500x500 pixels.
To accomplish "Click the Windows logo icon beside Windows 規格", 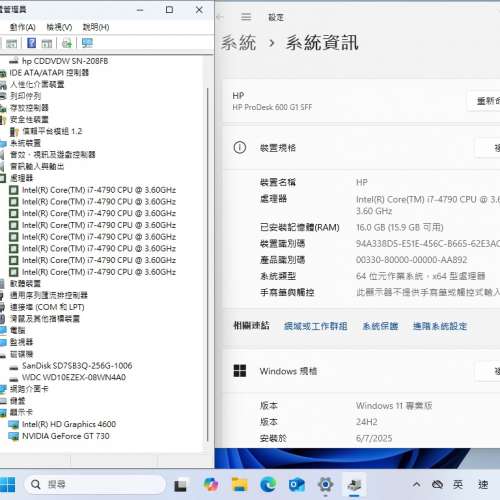I will point(240,371).
